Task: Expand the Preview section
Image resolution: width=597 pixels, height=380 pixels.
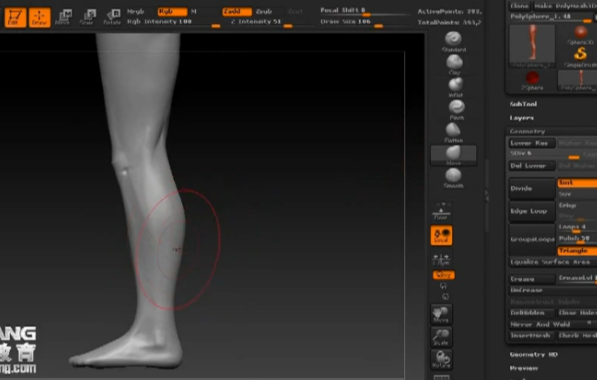Action: [524, 368]
